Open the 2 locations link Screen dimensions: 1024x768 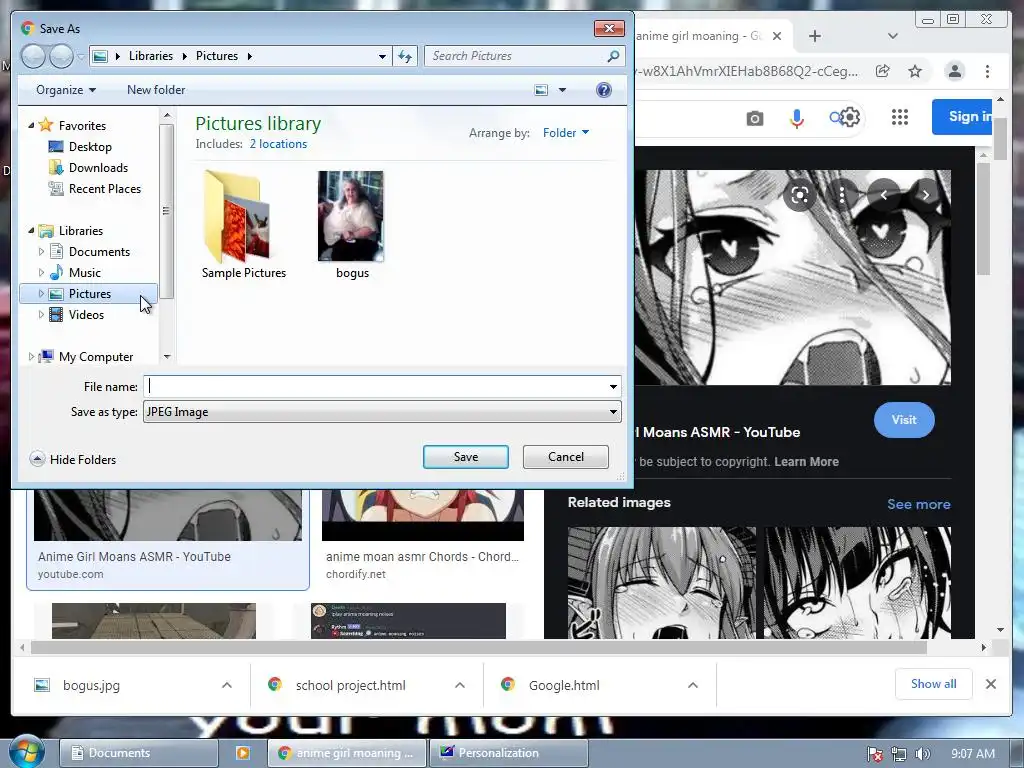278,144
